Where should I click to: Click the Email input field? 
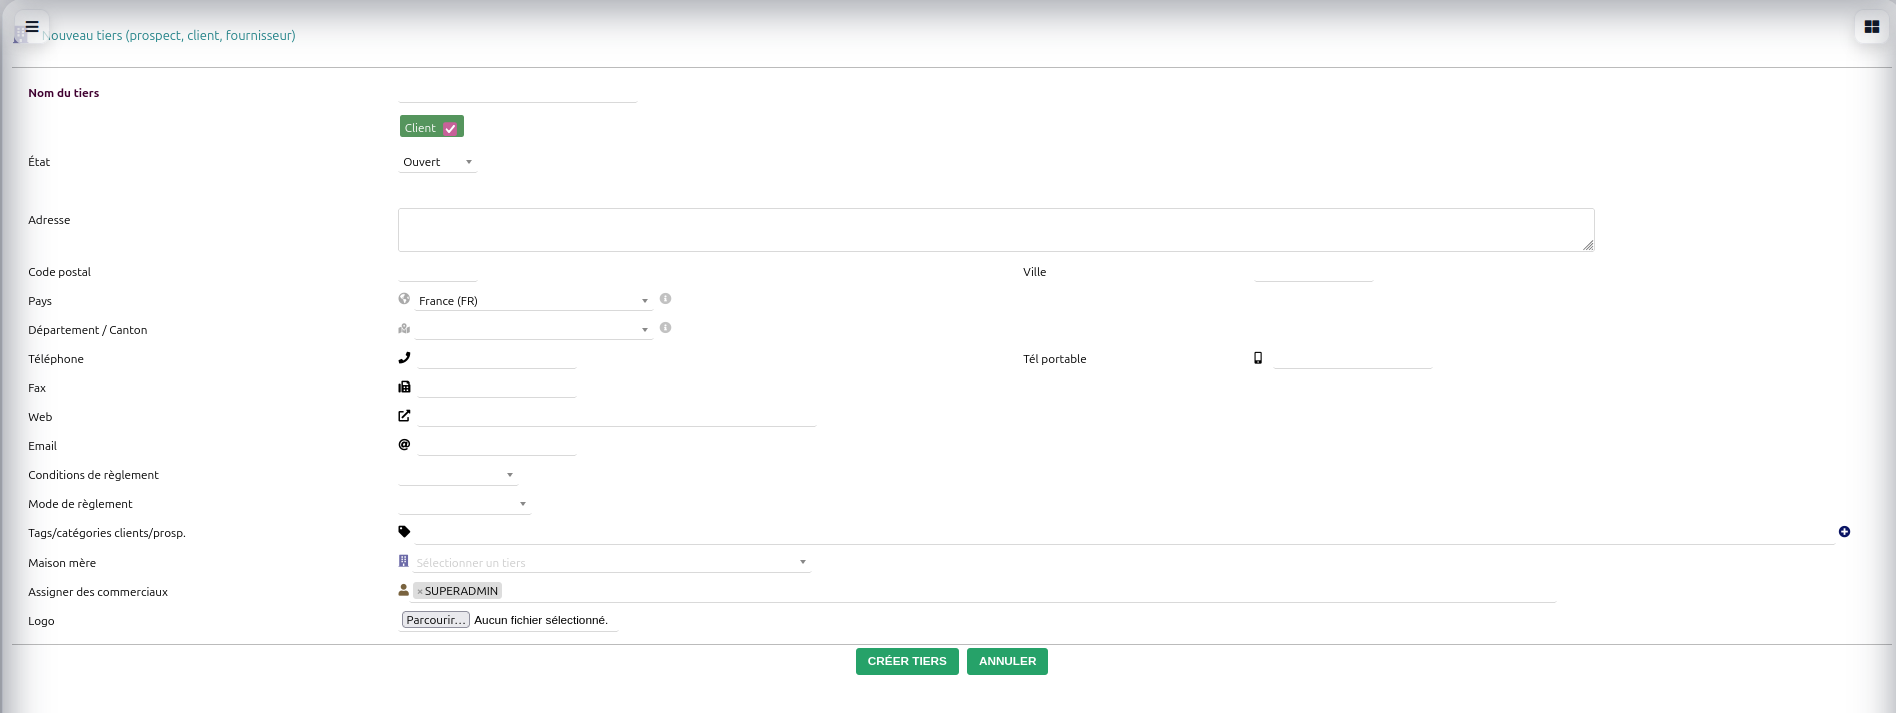point(497,445)
